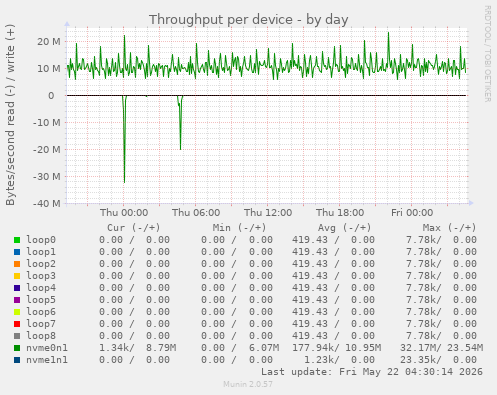
Task: Click the nvme0n1 minimum write value 6.07M
Action: tap(264, 348)
